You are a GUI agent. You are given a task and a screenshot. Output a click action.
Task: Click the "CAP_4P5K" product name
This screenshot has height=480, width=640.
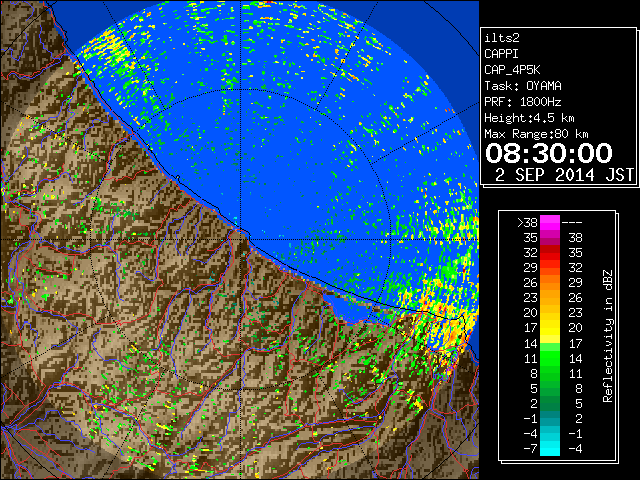point(512,70)
